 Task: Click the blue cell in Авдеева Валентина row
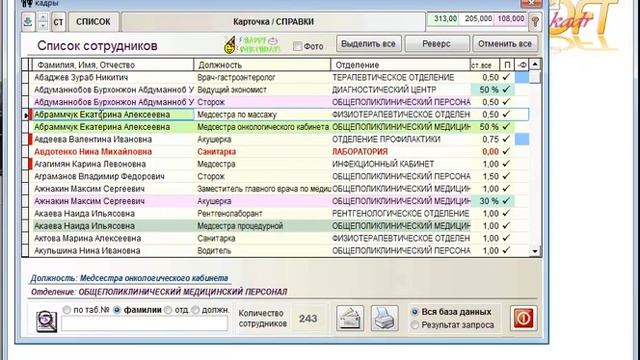(522, 139)
